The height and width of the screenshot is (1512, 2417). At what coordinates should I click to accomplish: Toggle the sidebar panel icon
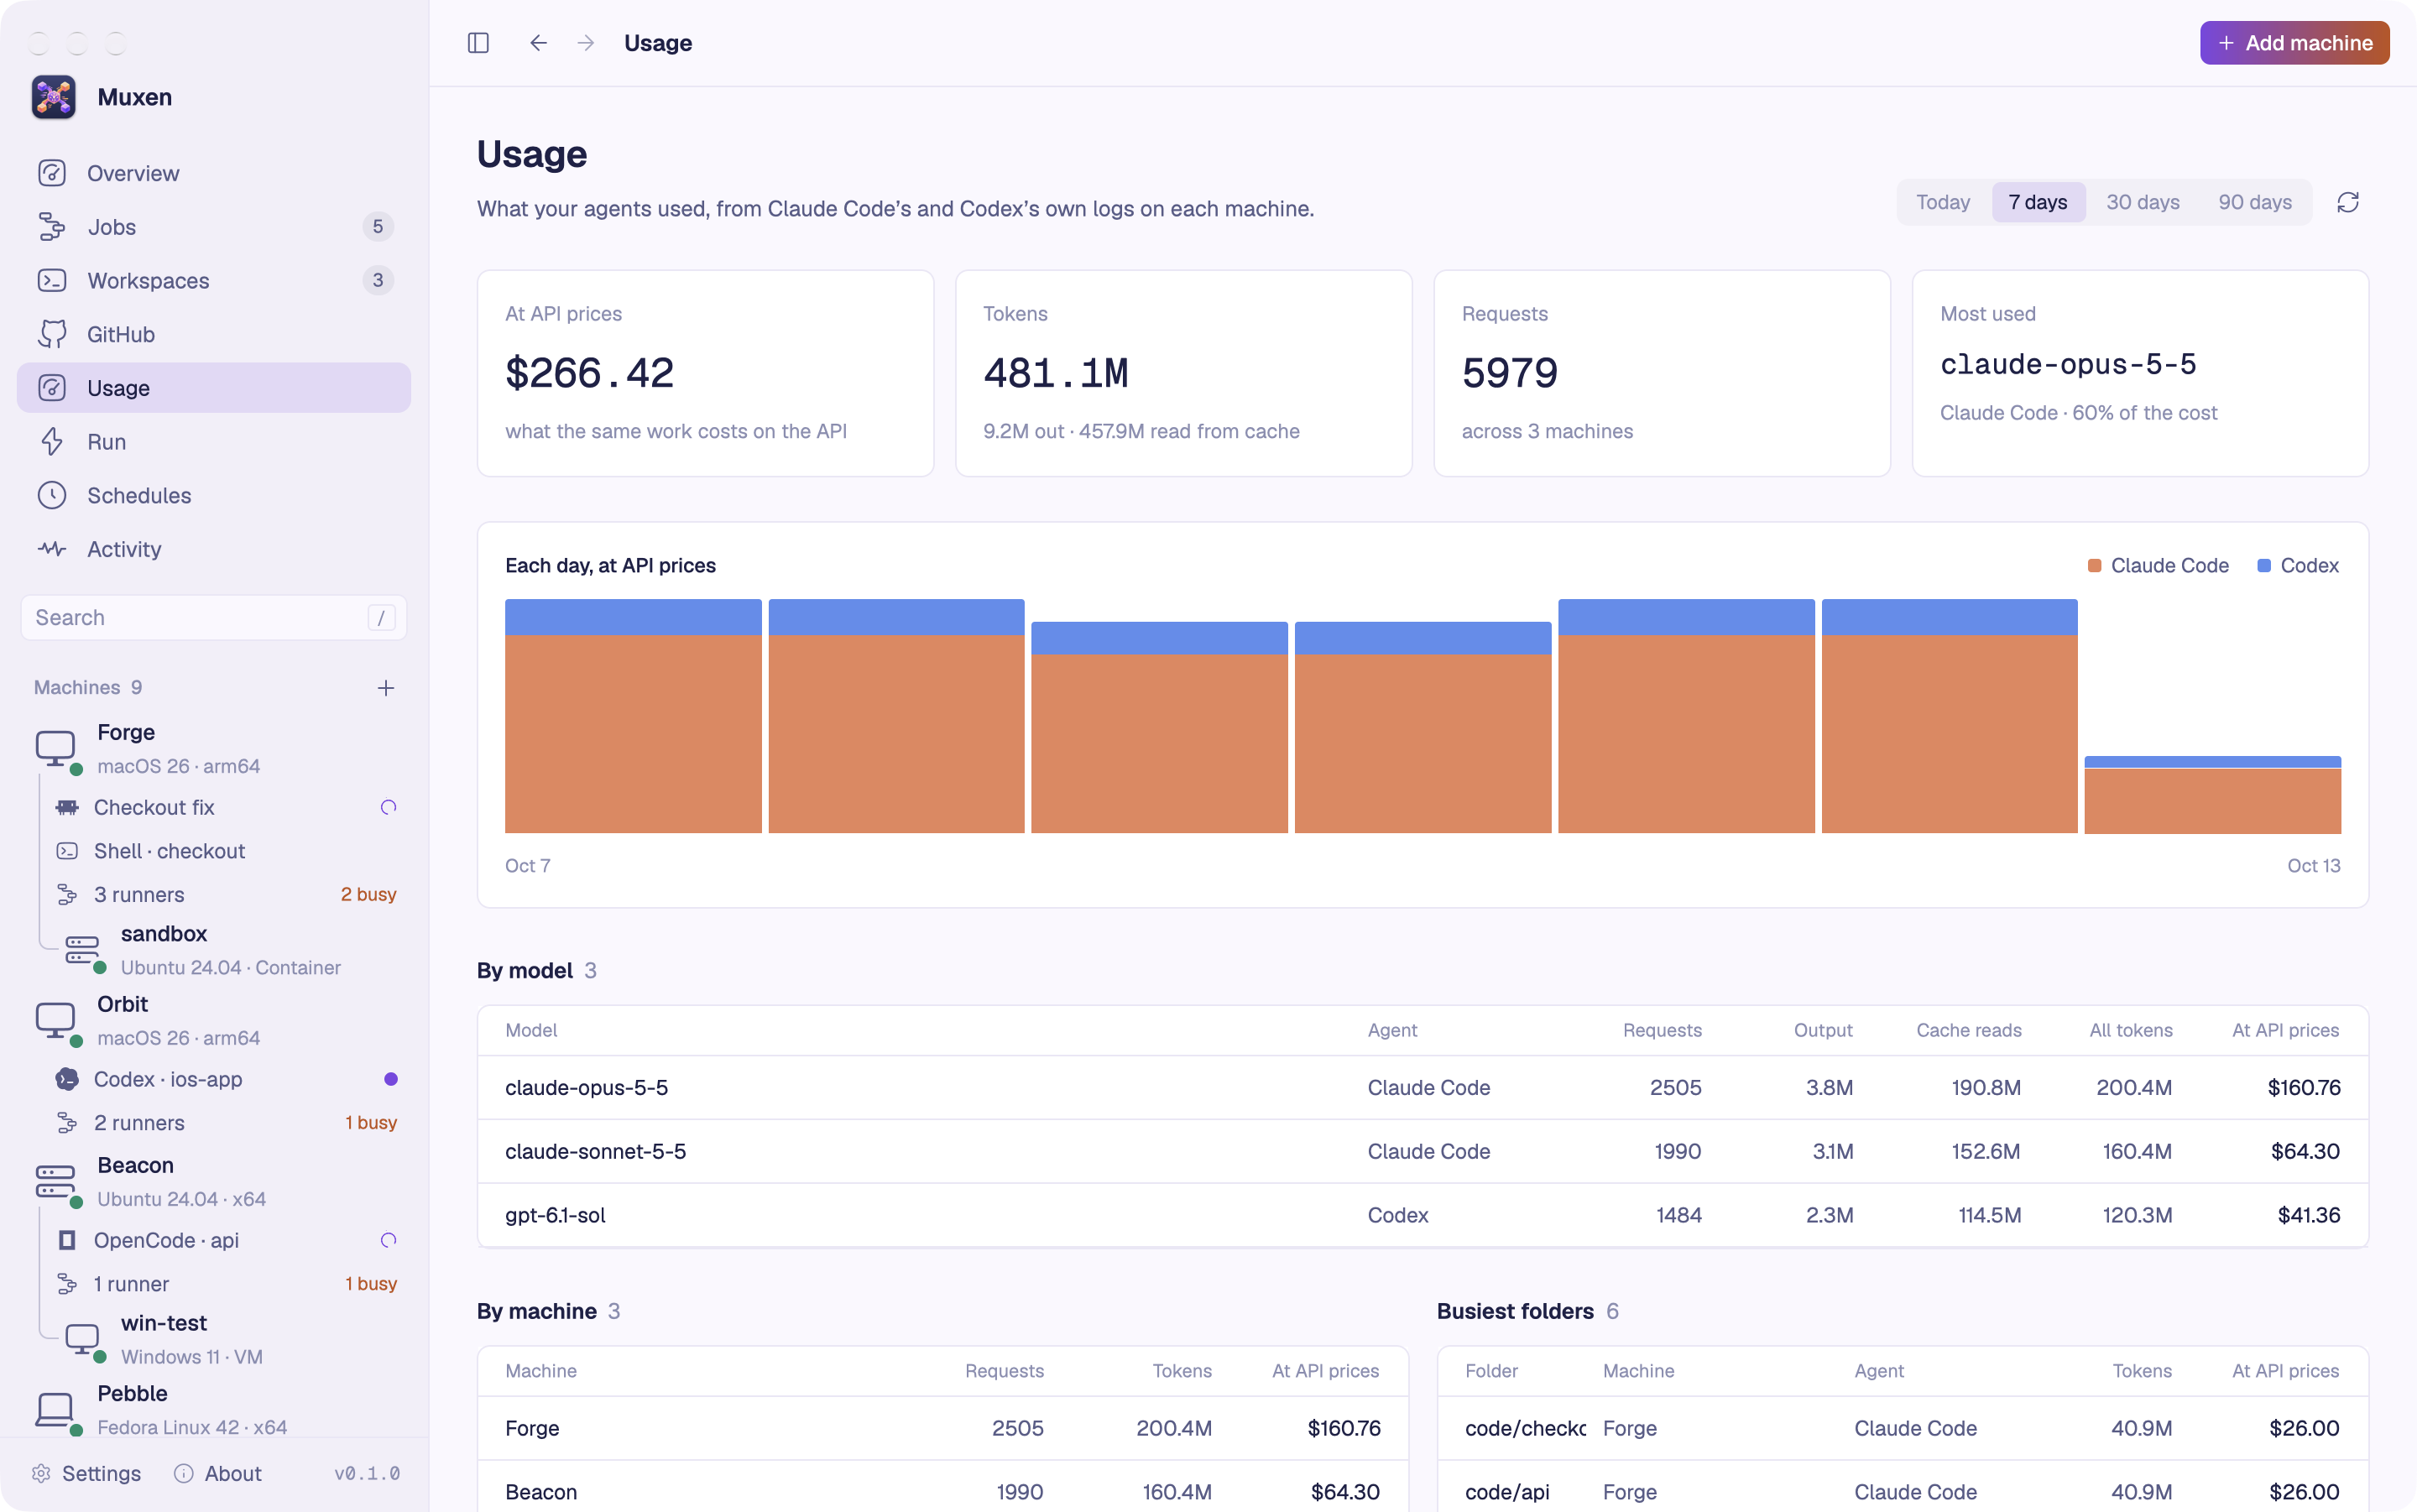[478, 43]
